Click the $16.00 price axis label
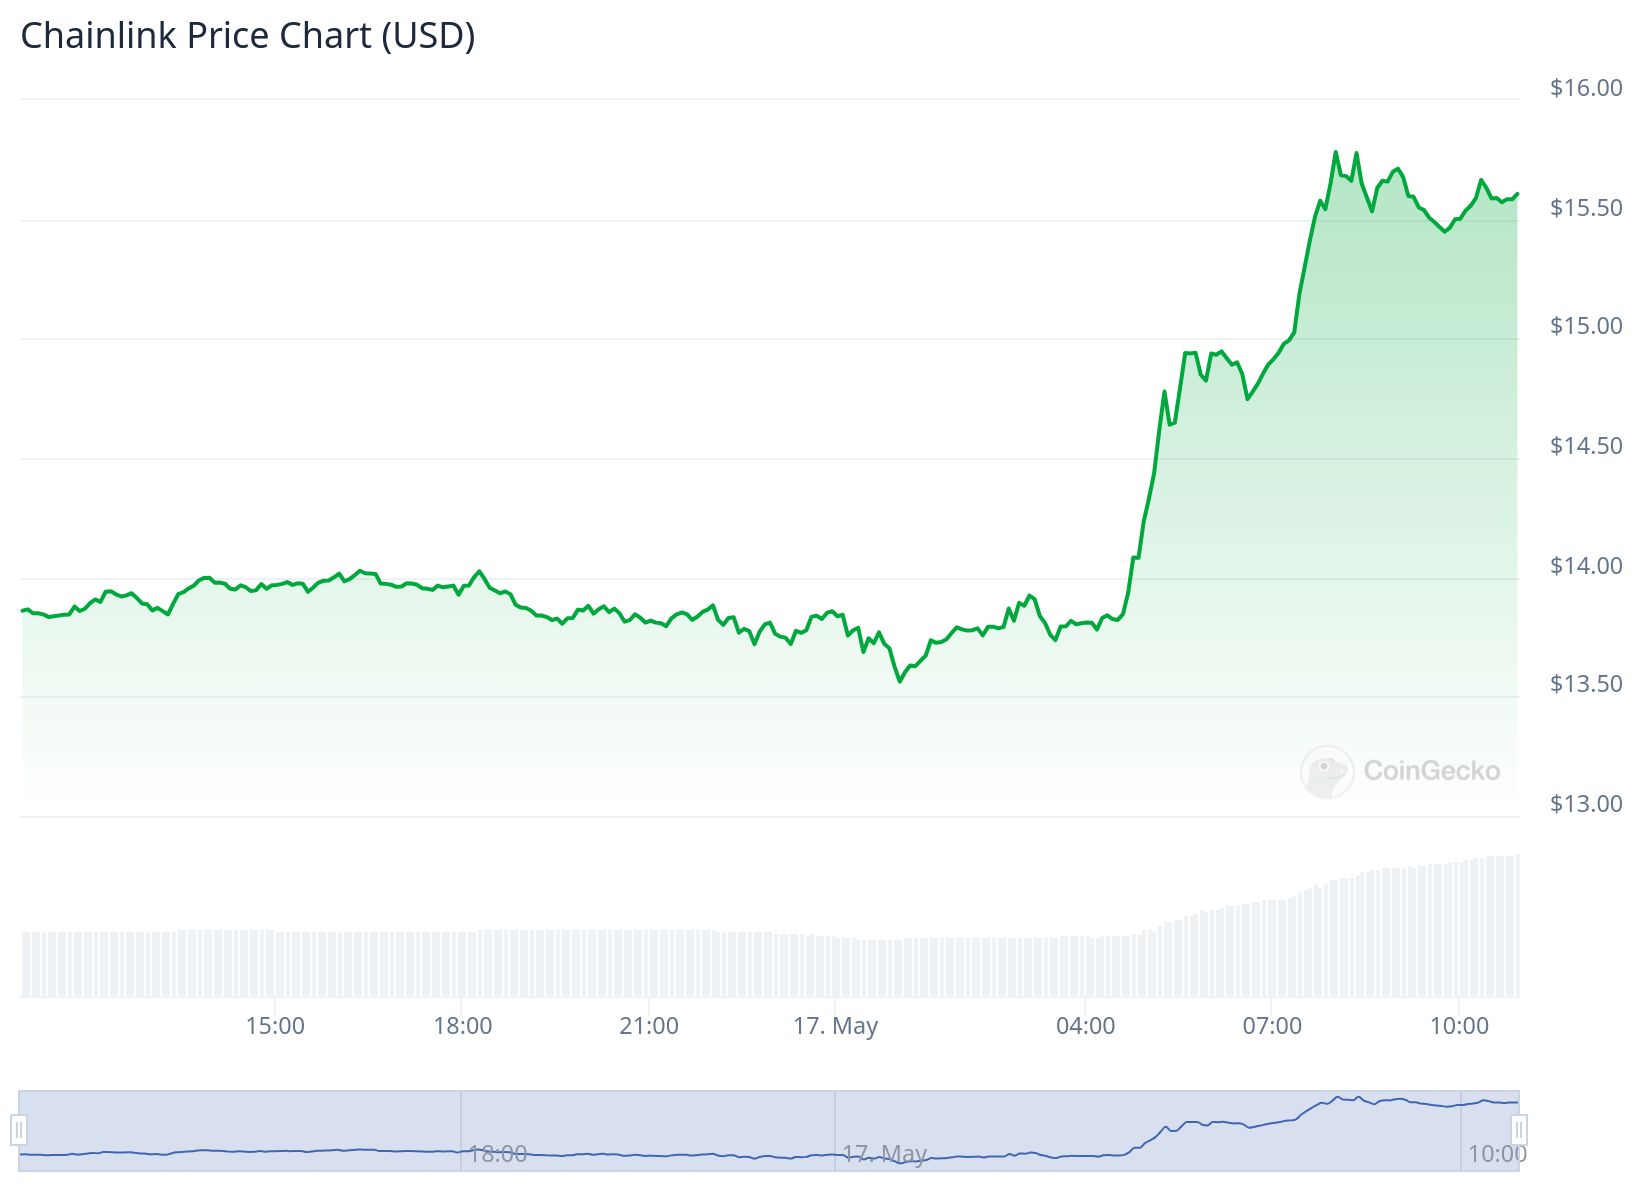 click(x=1584, y=87)
